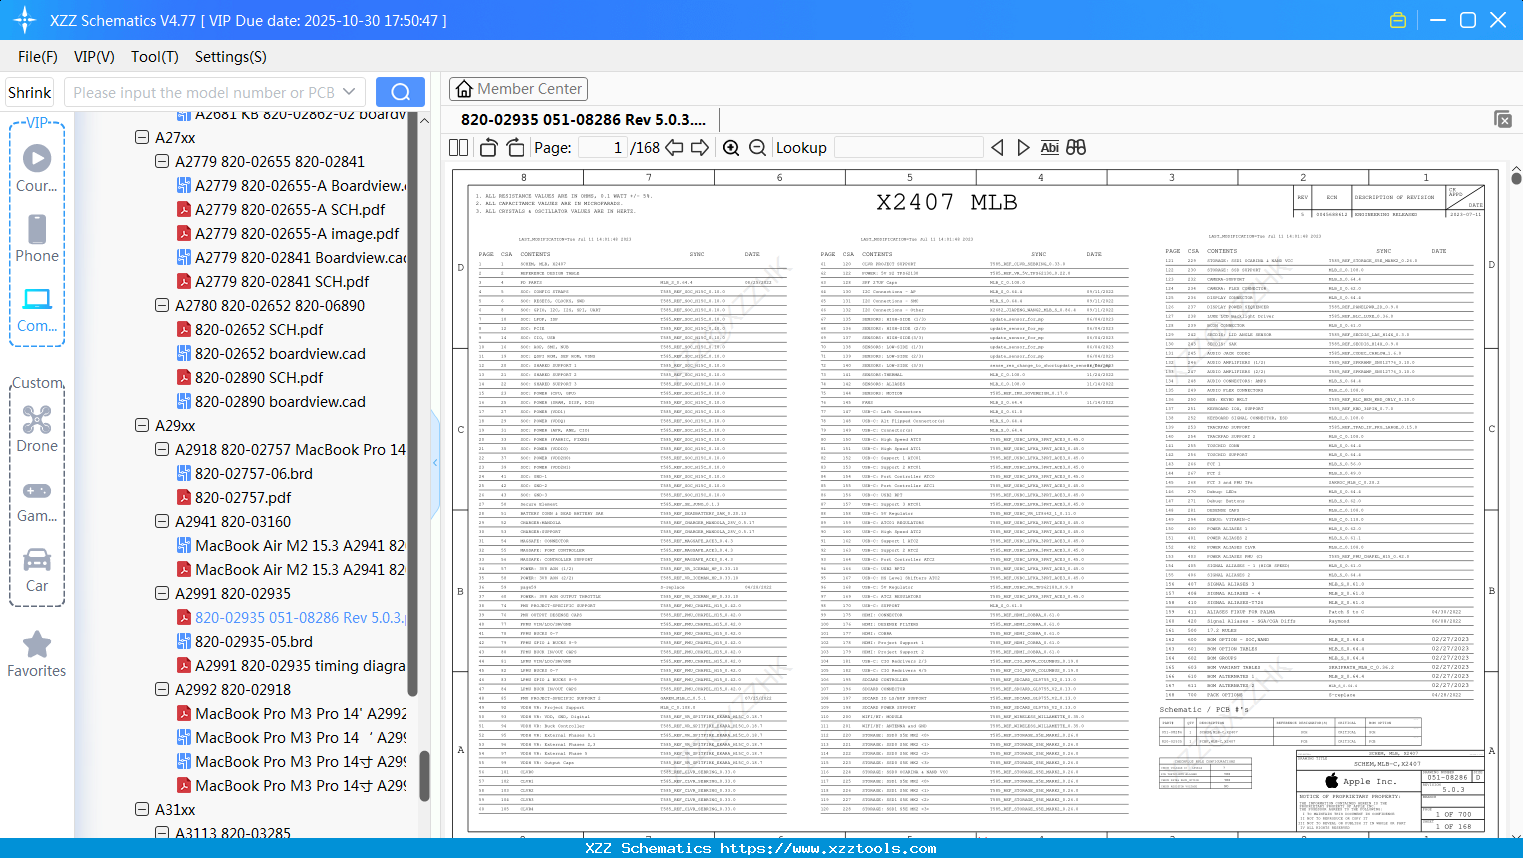Open 820-02890 boardview.cad

280,401
